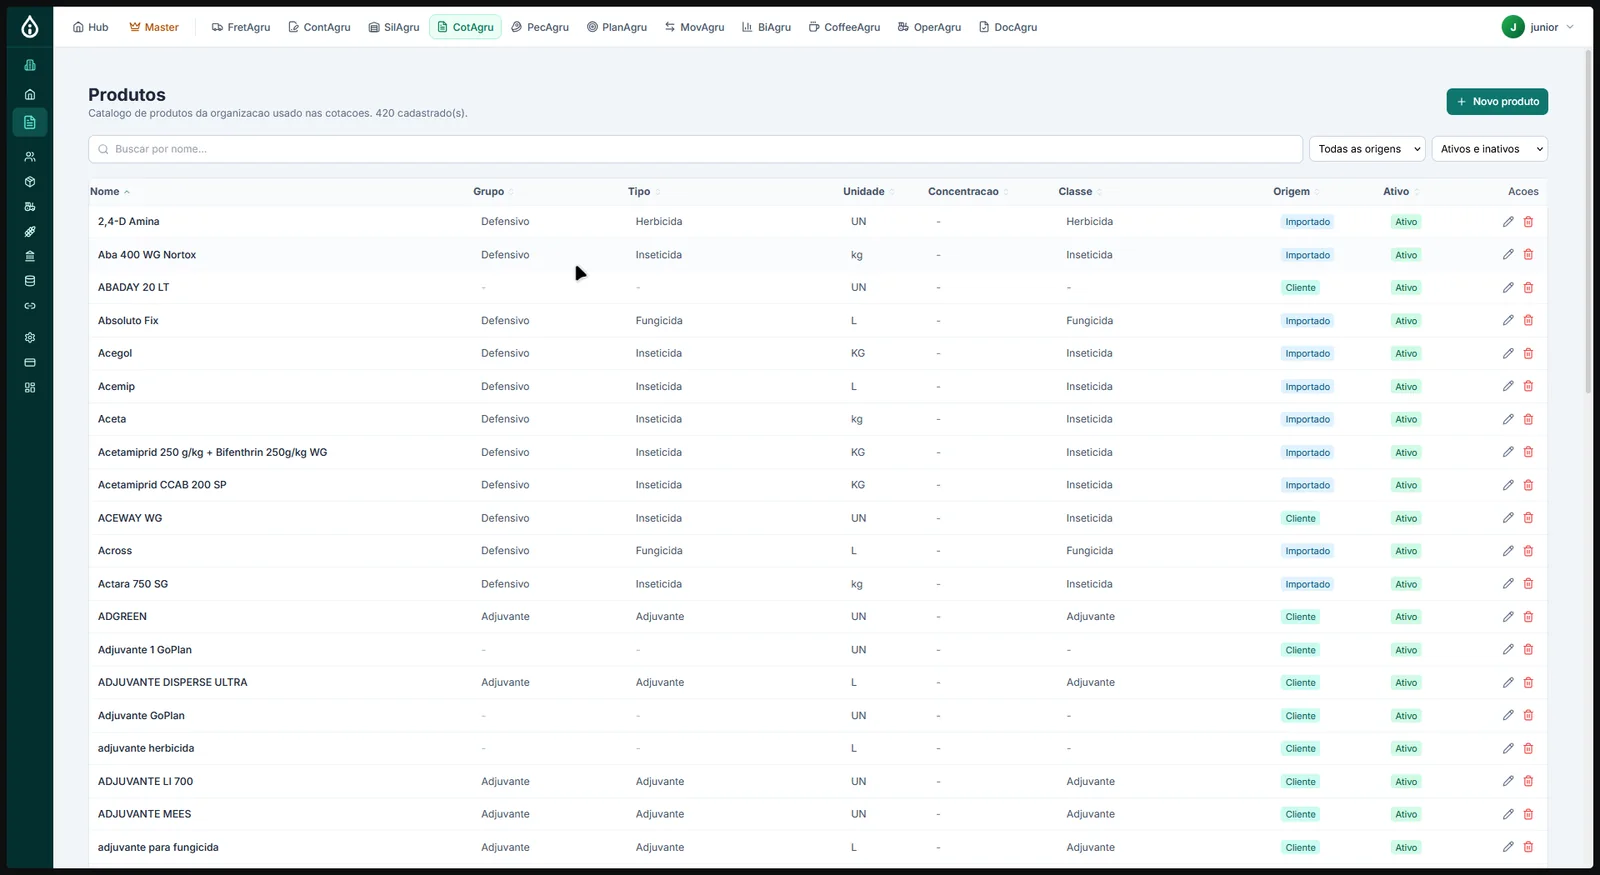
Task: Click the Acetamiprid CCAB 200 SP product name
Action: 162,485
